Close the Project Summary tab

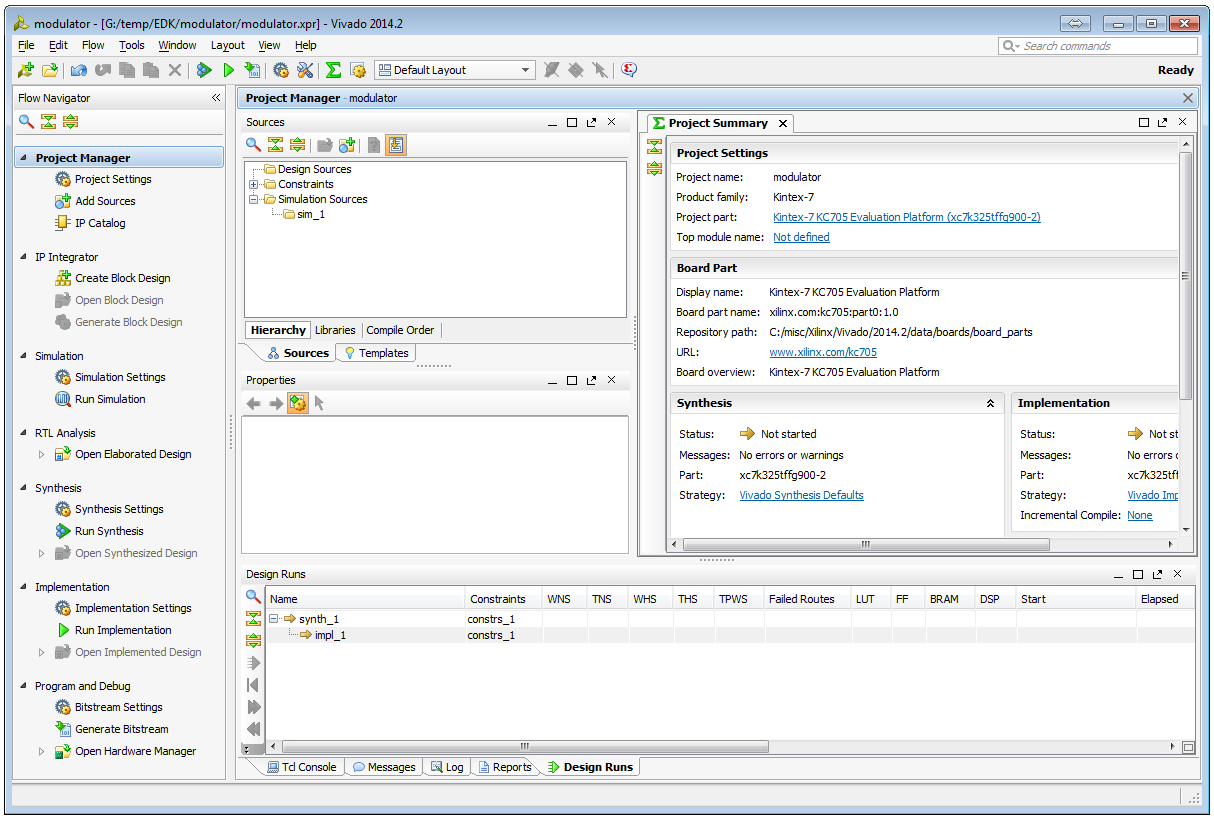[783, 124]
